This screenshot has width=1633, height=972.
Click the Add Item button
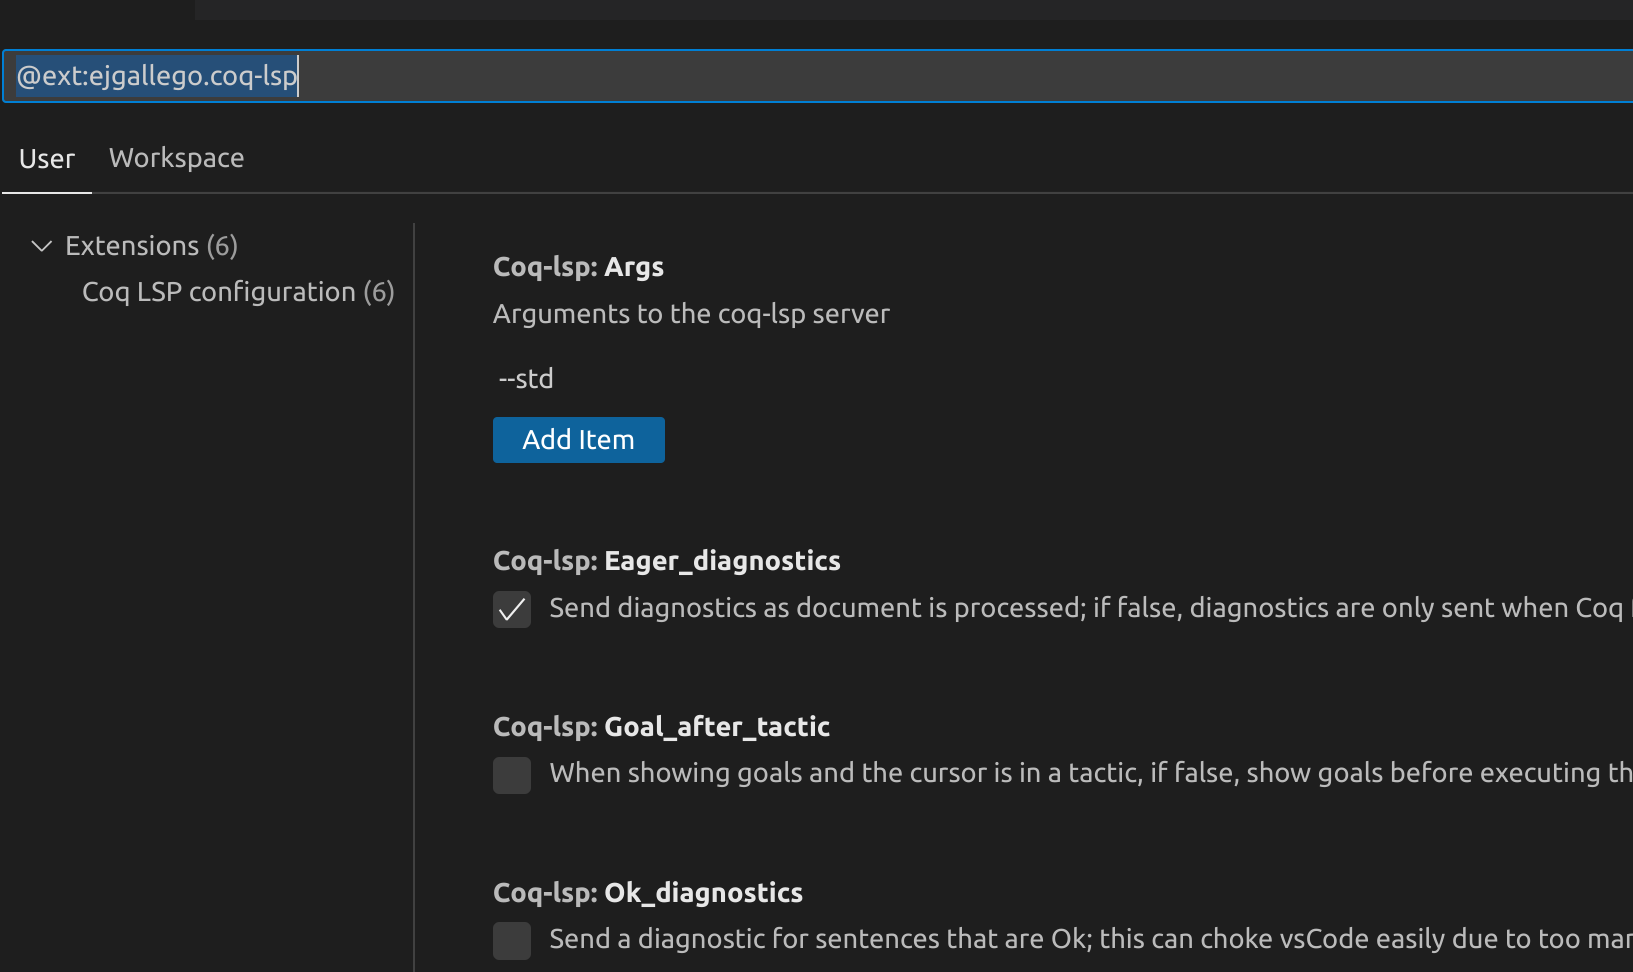pyautogui.click(x=579, y=440)
